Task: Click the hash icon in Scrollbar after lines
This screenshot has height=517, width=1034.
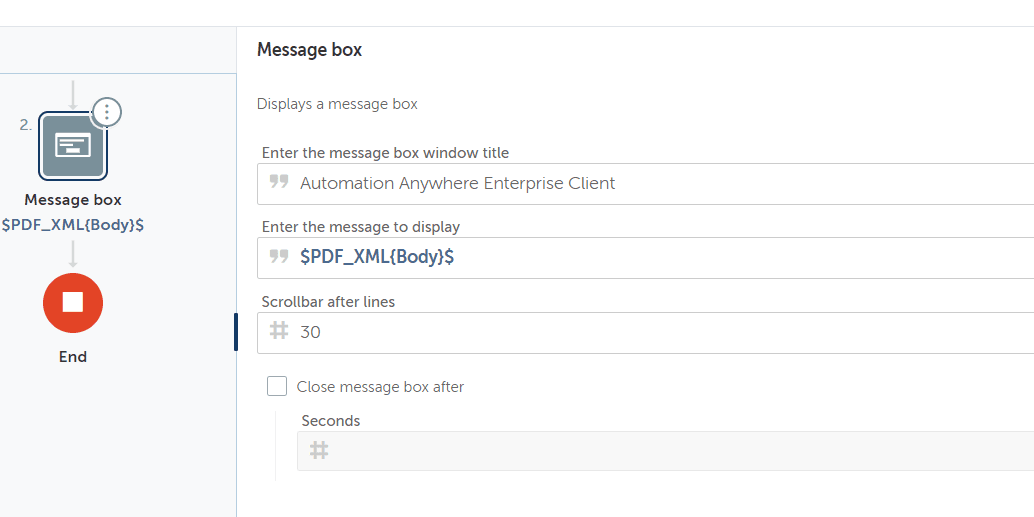Action: (279, 331)
